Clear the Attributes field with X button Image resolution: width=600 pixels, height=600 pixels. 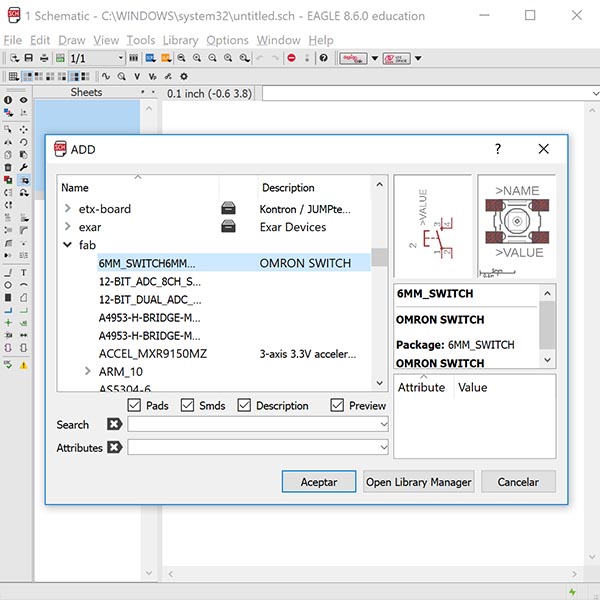pyautogui.click(x=114, y=447)
